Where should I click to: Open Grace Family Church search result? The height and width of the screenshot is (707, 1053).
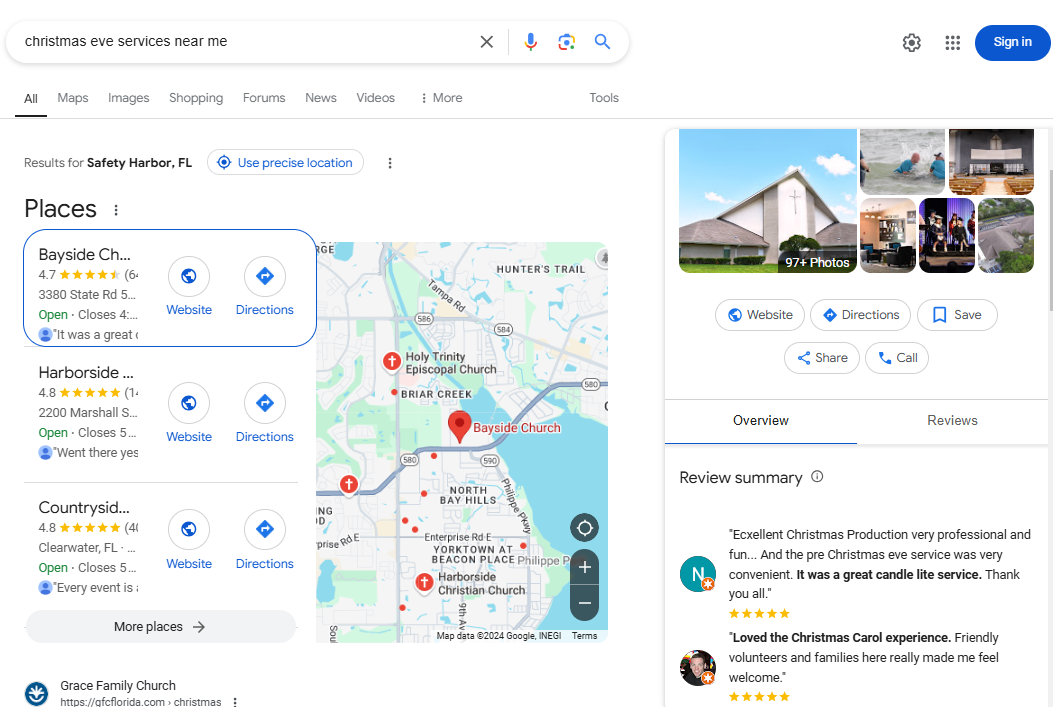(118, 686)
